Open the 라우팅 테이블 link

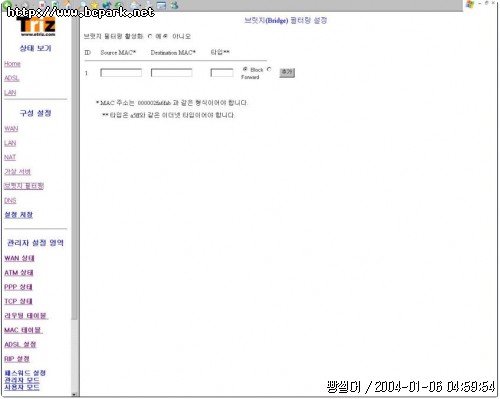[x=26, y=316]
